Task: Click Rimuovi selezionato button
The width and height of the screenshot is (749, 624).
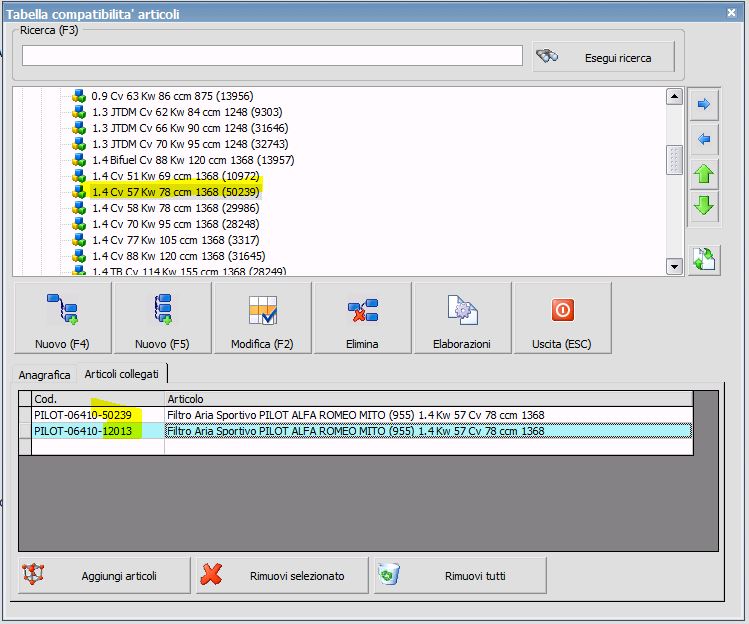Action: [282, 575]
